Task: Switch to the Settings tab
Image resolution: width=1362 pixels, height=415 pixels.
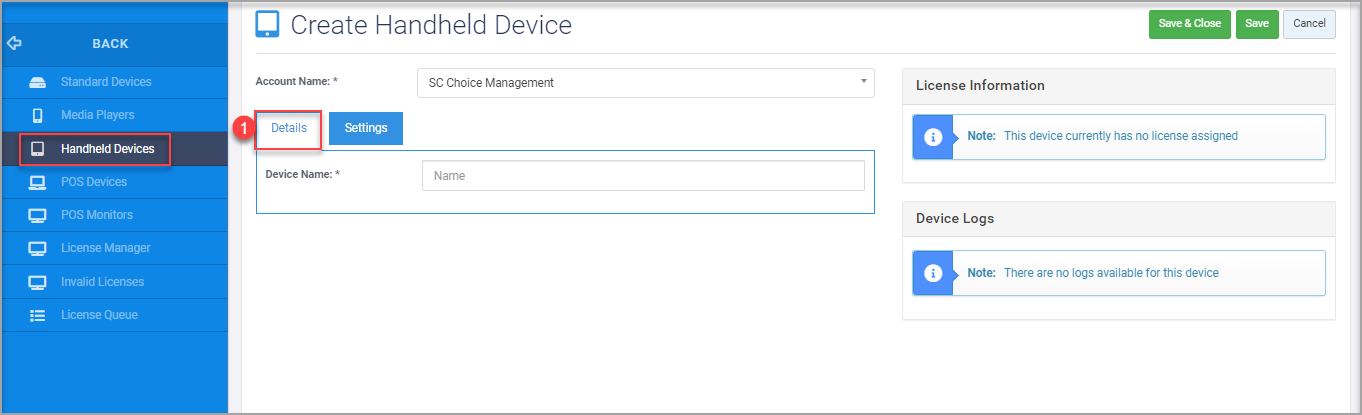Action: pyautogui.click(x=366, y=128)
